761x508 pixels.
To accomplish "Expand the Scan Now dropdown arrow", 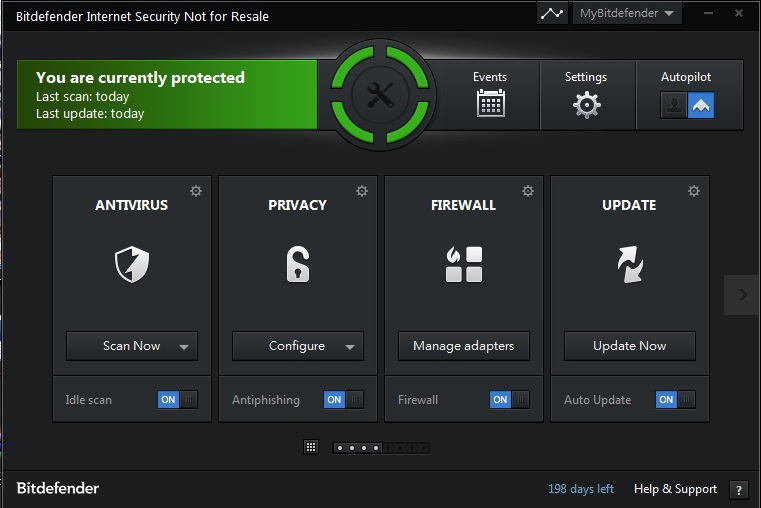I will (184, 347).
